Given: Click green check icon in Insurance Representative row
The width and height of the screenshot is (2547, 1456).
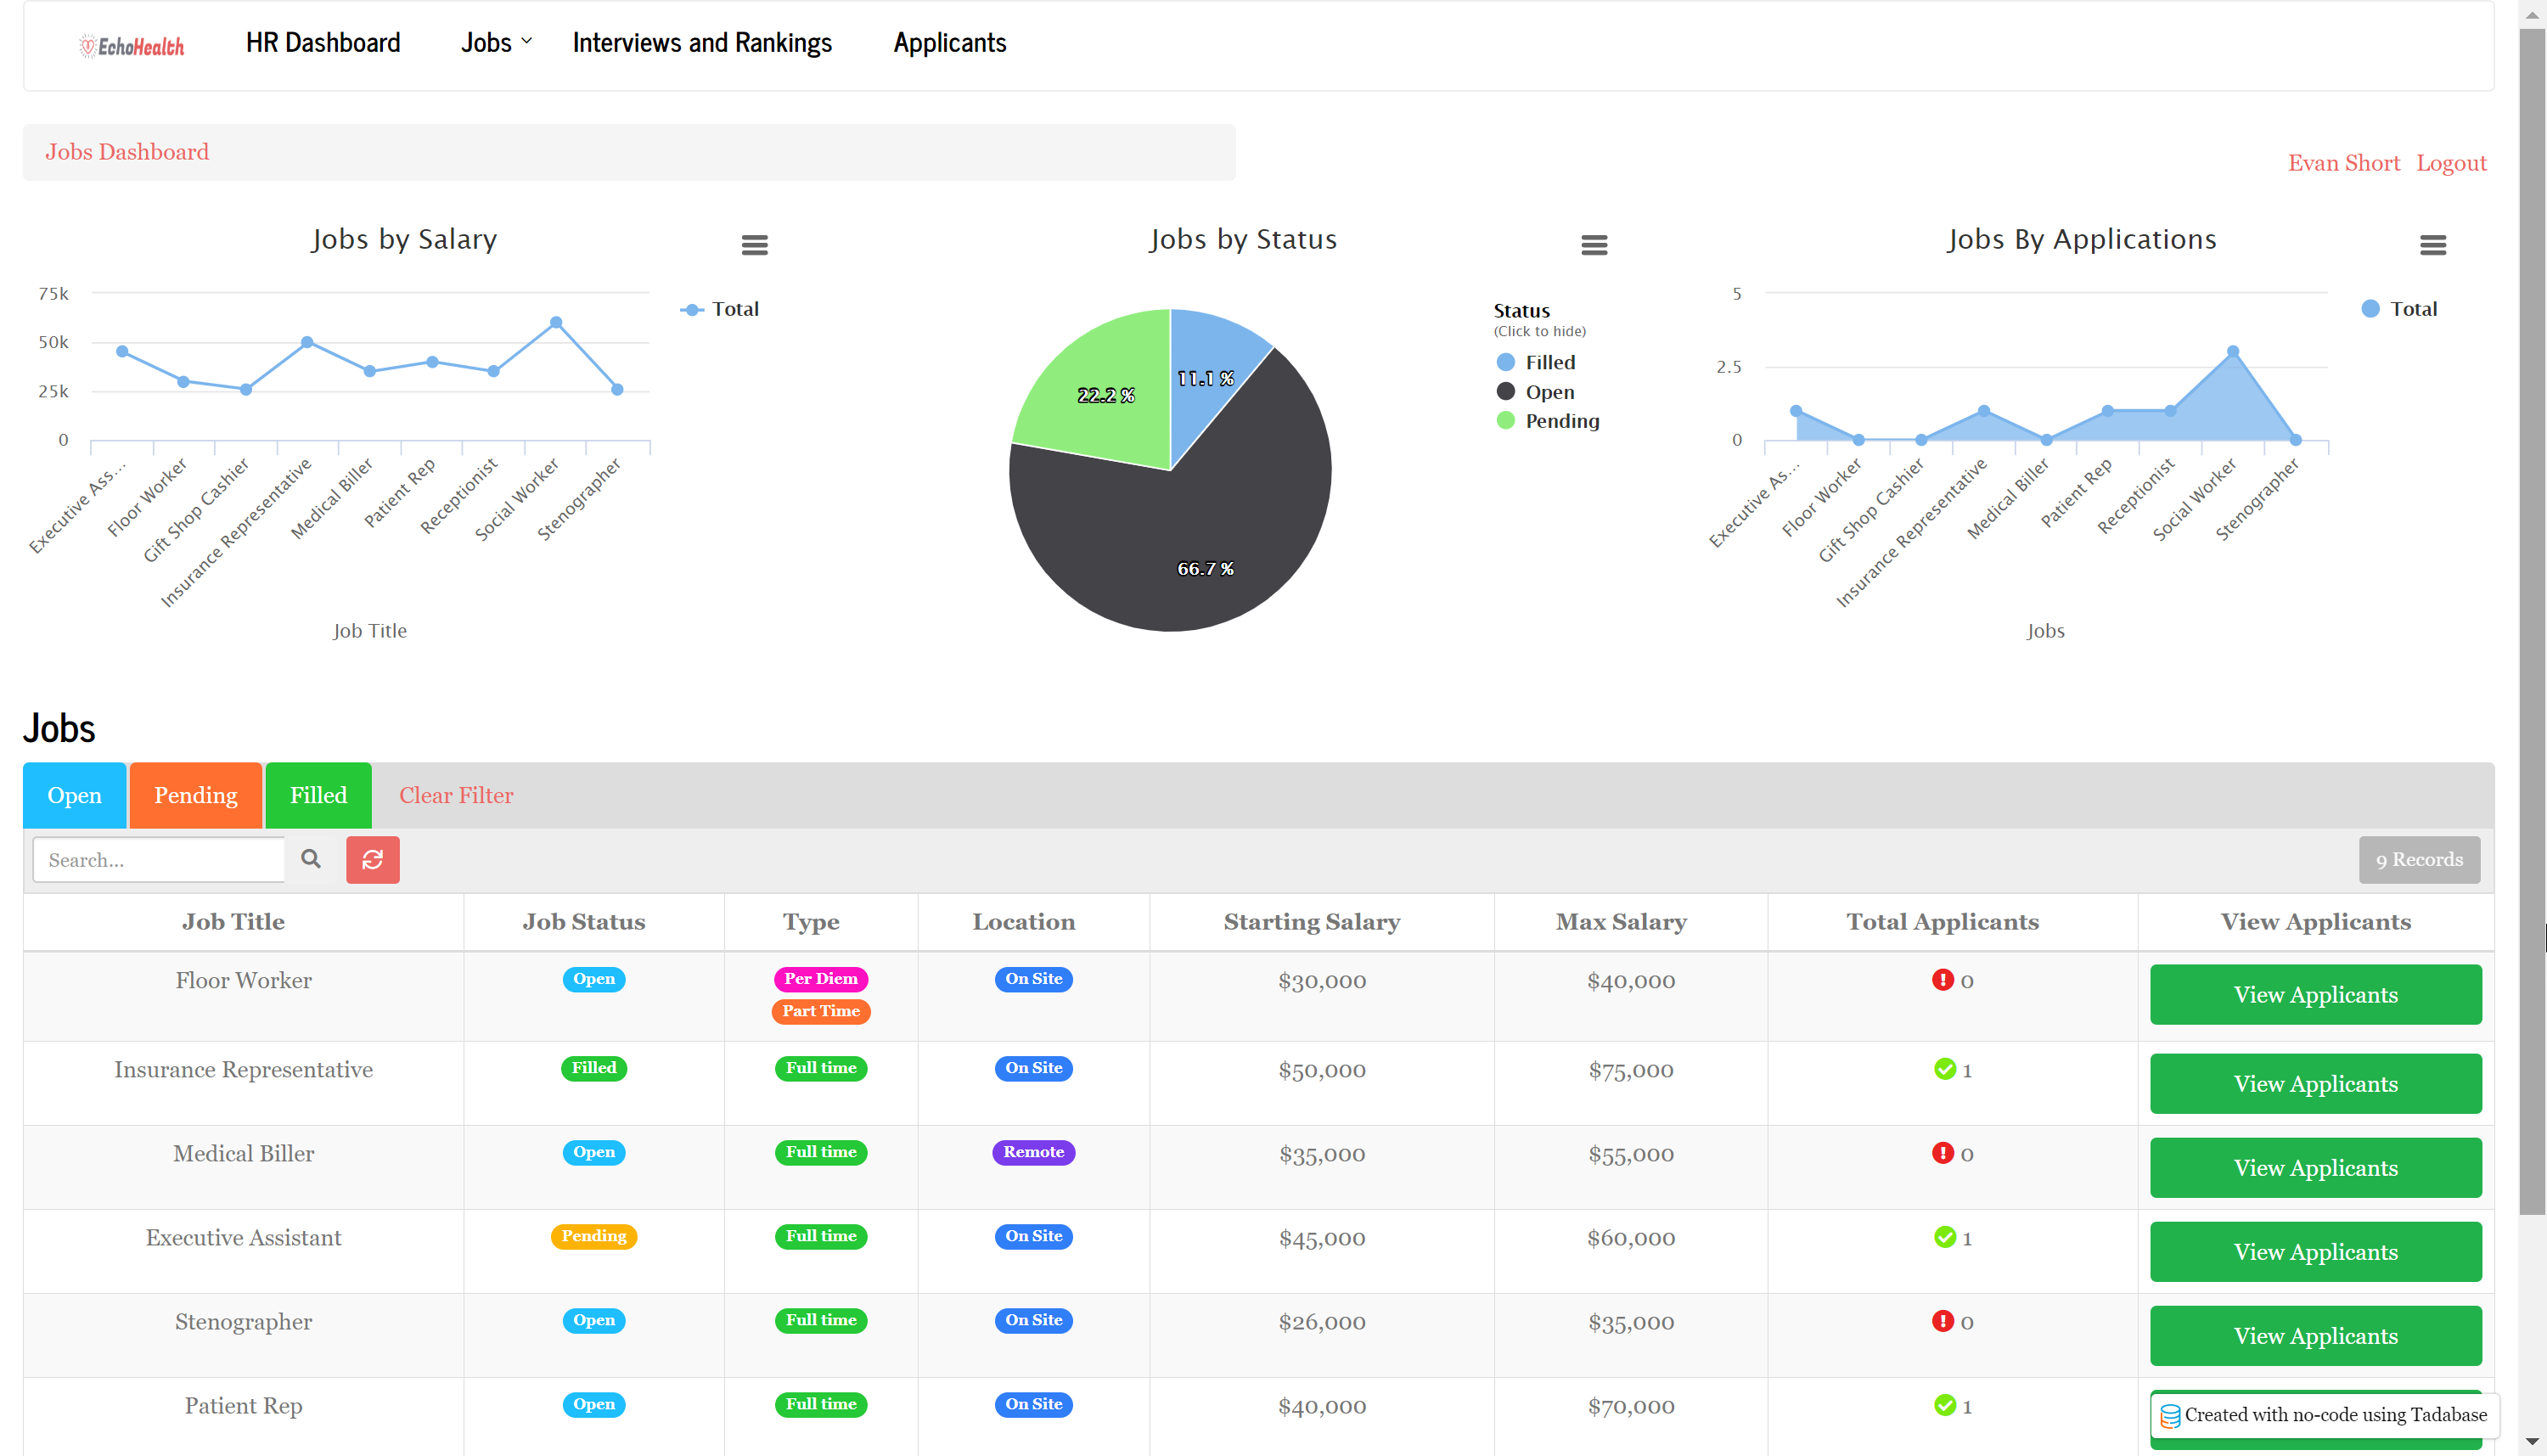Looking at the screenshot, I should (x=1945, y=1069).
